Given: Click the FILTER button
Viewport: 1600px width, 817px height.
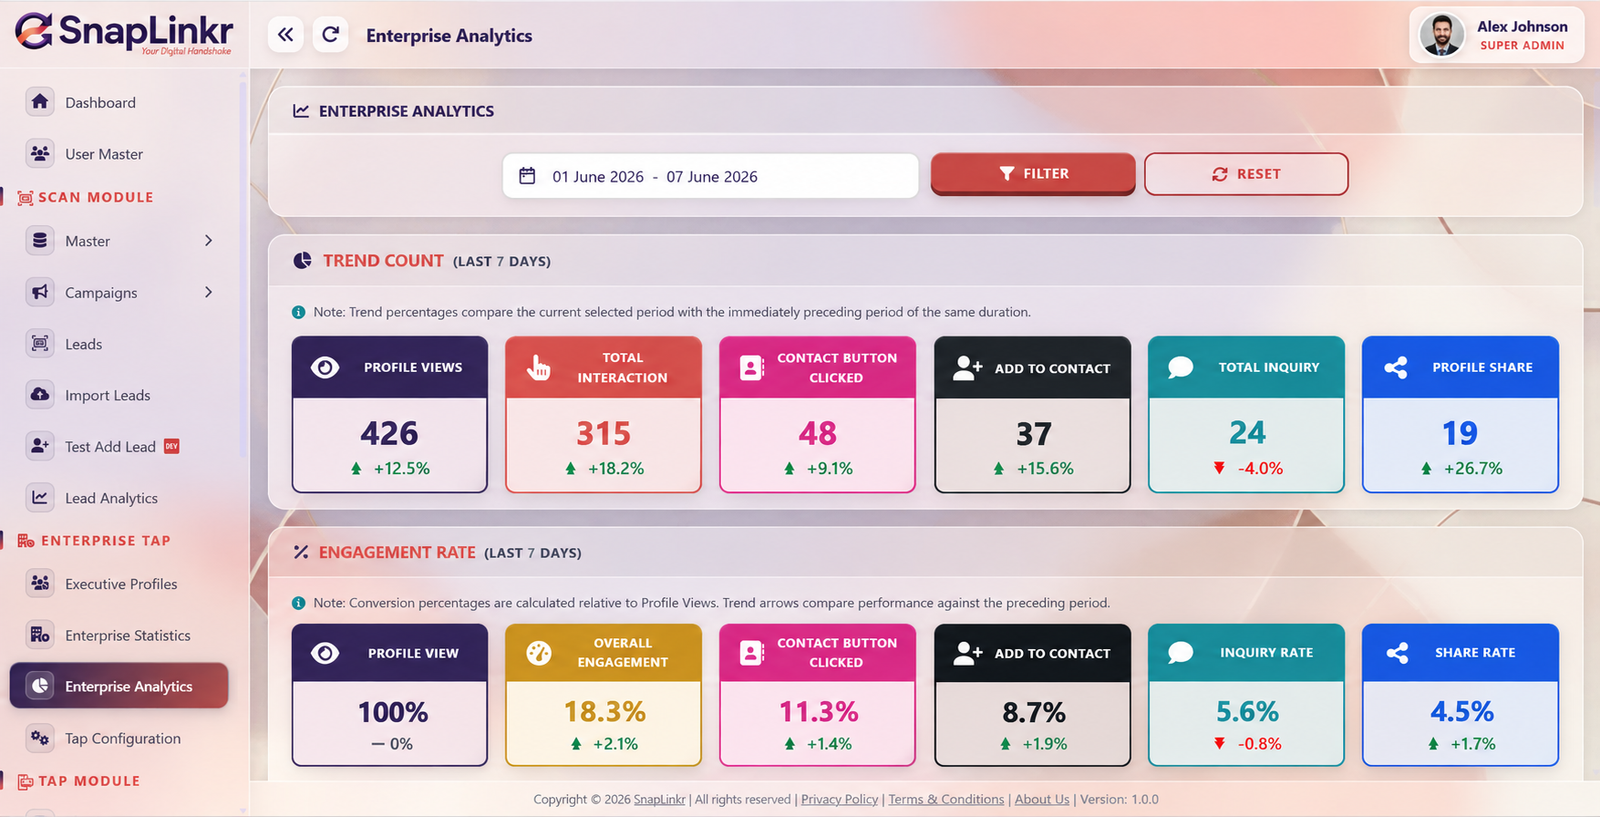Looking at the screenshot, I should tap(1033, 173).
